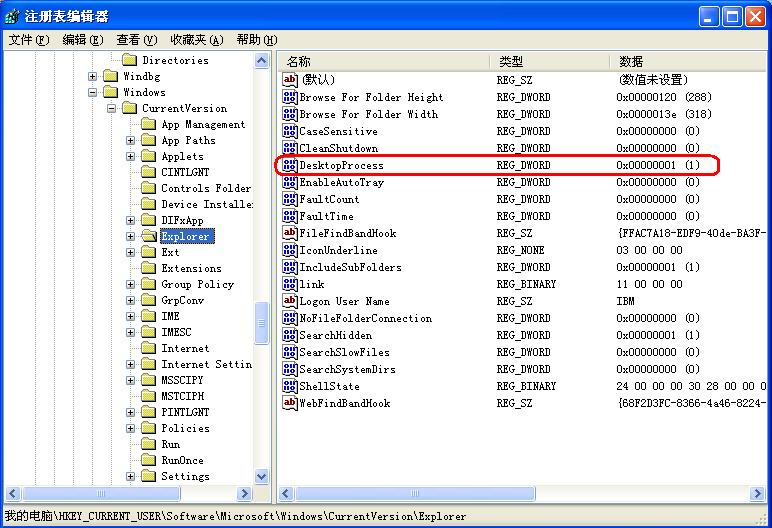
Task: Maximize the registry editor window
Action: pos(732,17)
